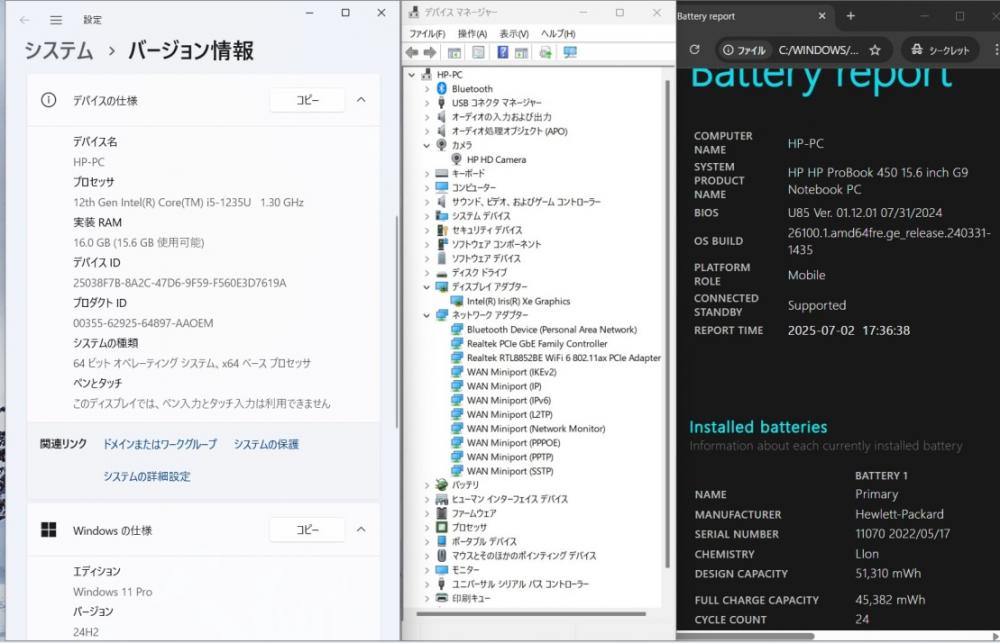This screenshot has height=643, width=1000.
Task: Open a new browser tab with plus button
Action: 850,16
